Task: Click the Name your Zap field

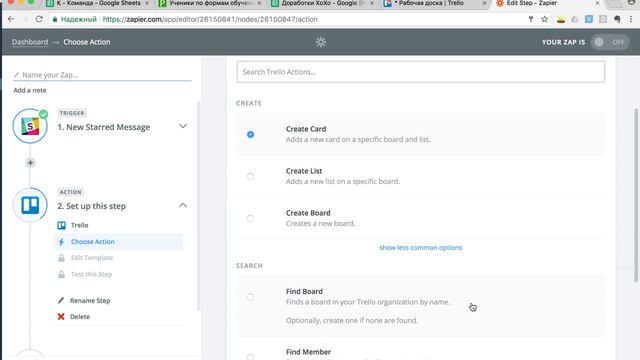Action: (x=102, y=75)
